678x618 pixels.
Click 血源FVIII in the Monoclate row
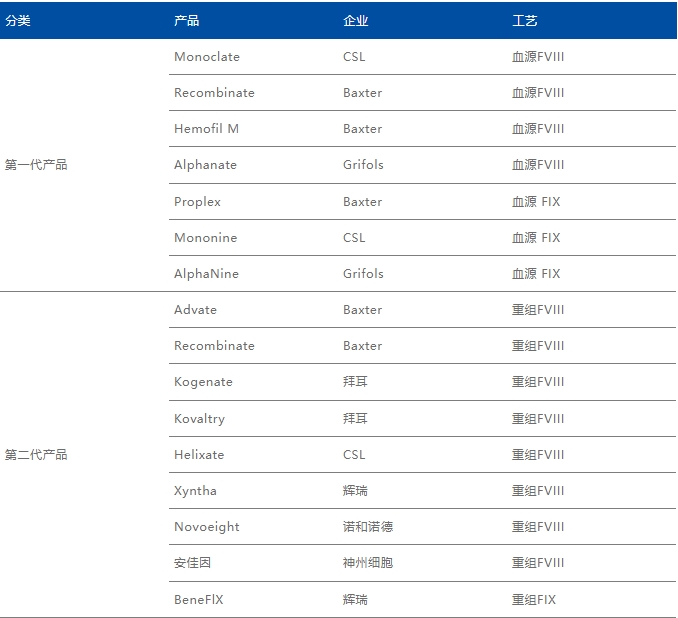point(538,57)
